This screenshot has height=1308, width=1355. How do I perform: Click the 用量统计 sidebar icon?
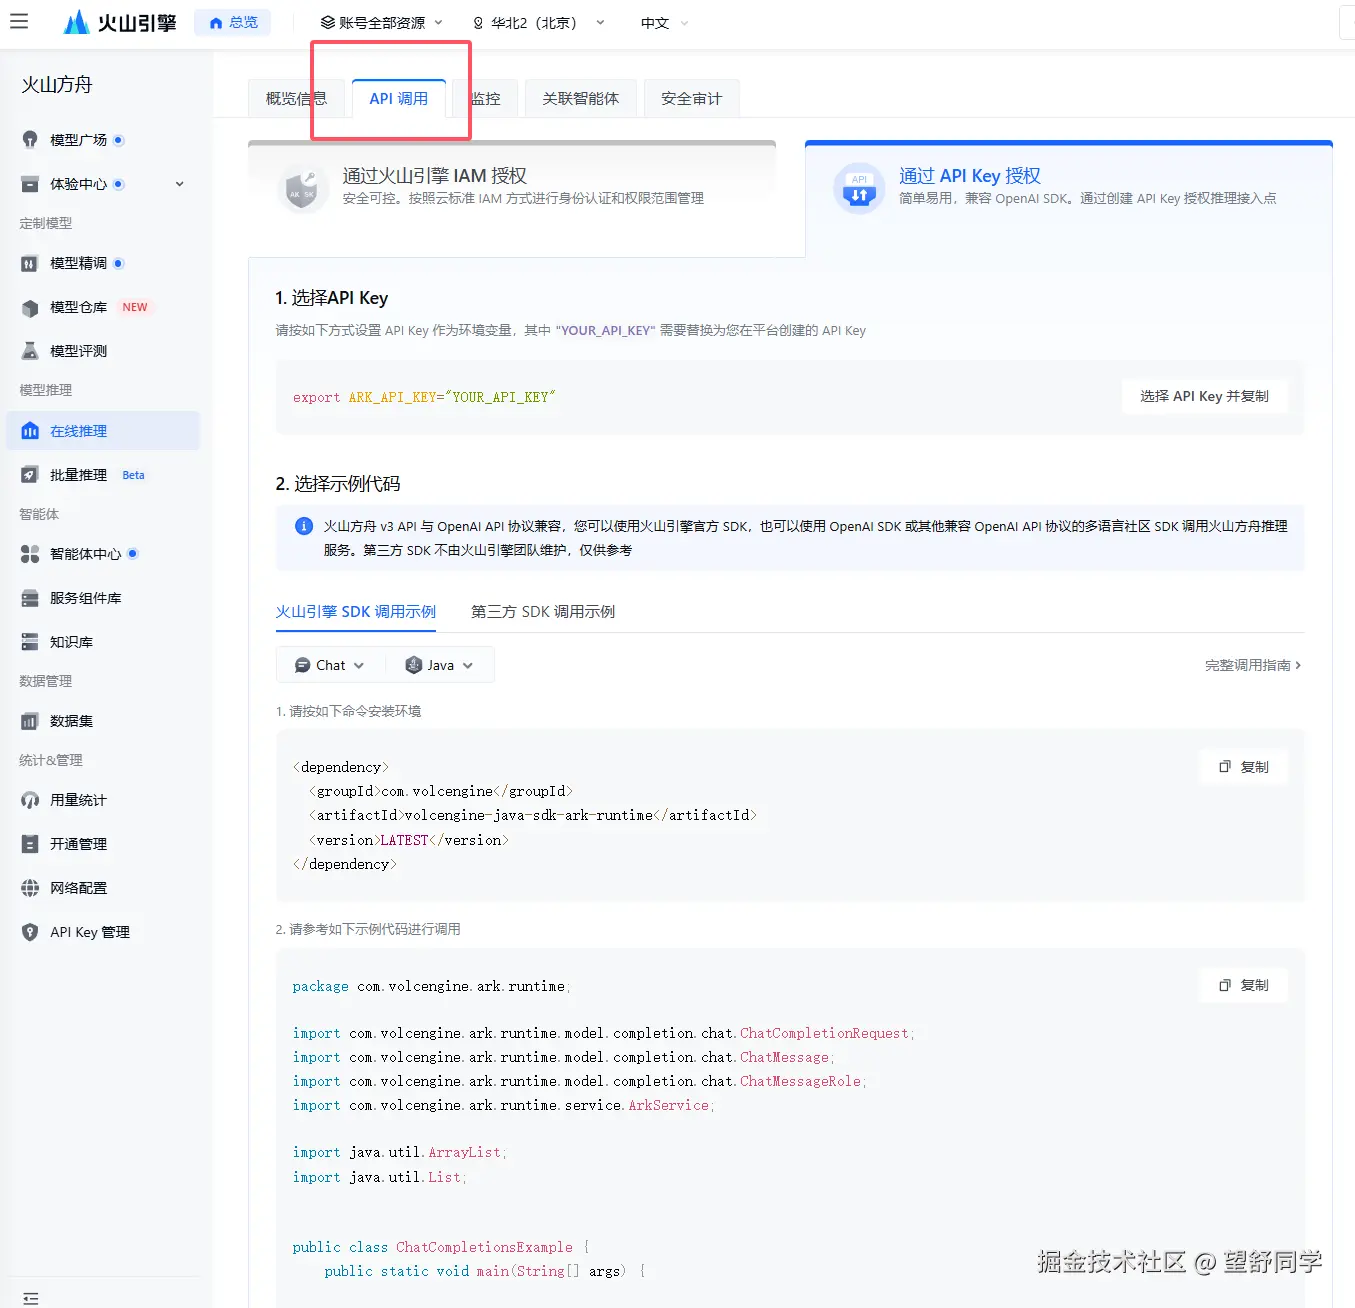click(30, 800)
